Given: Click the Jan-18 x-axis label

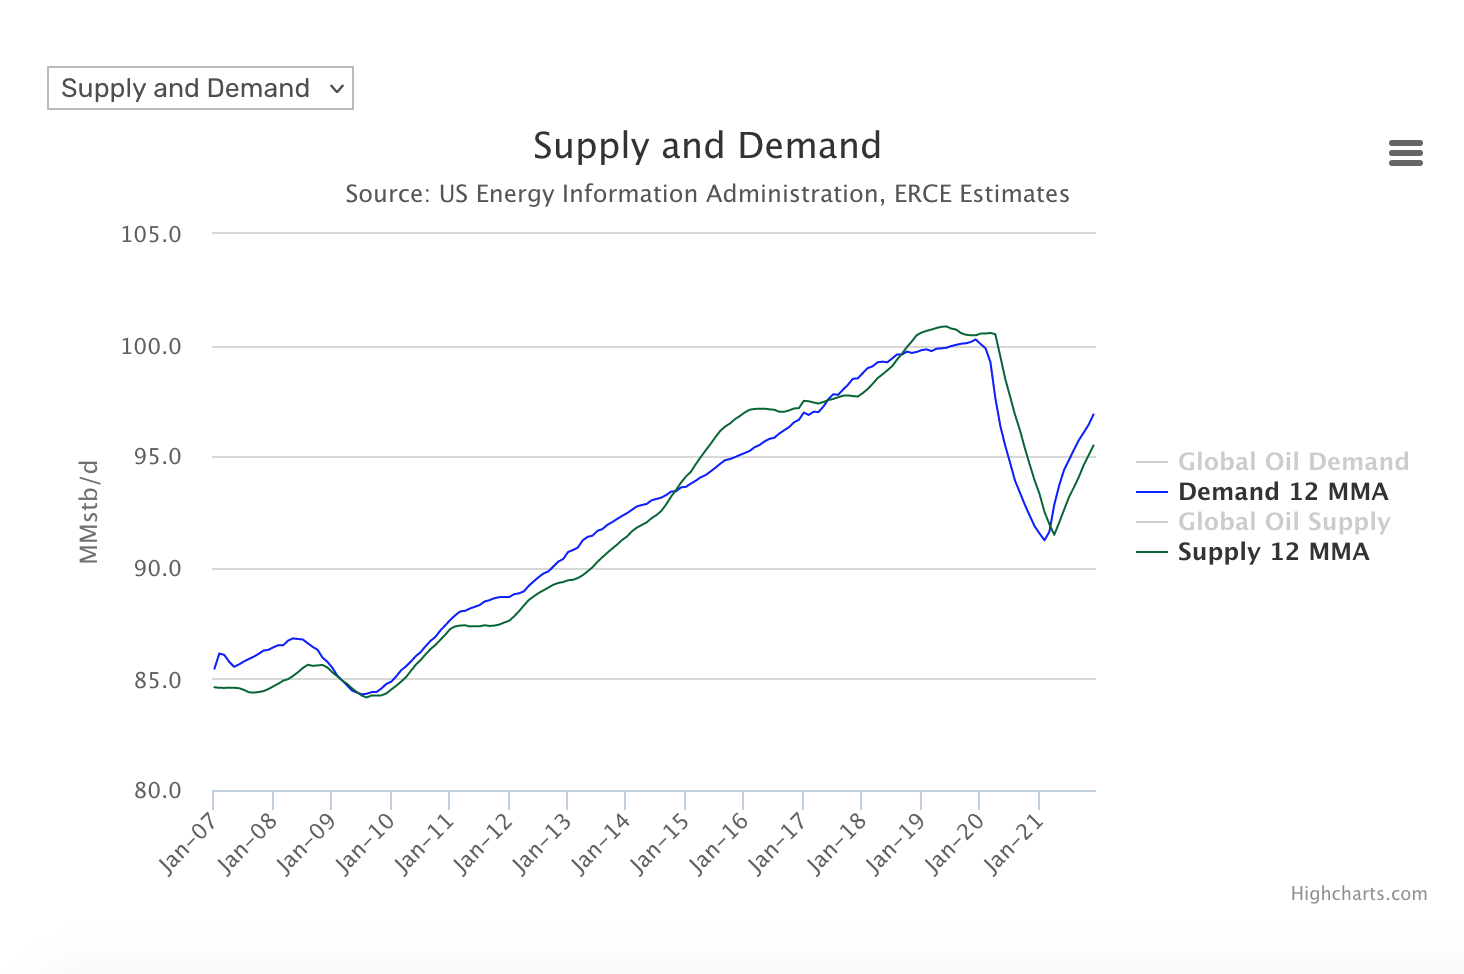Looking at the screenshot, I should pos(837,844).
